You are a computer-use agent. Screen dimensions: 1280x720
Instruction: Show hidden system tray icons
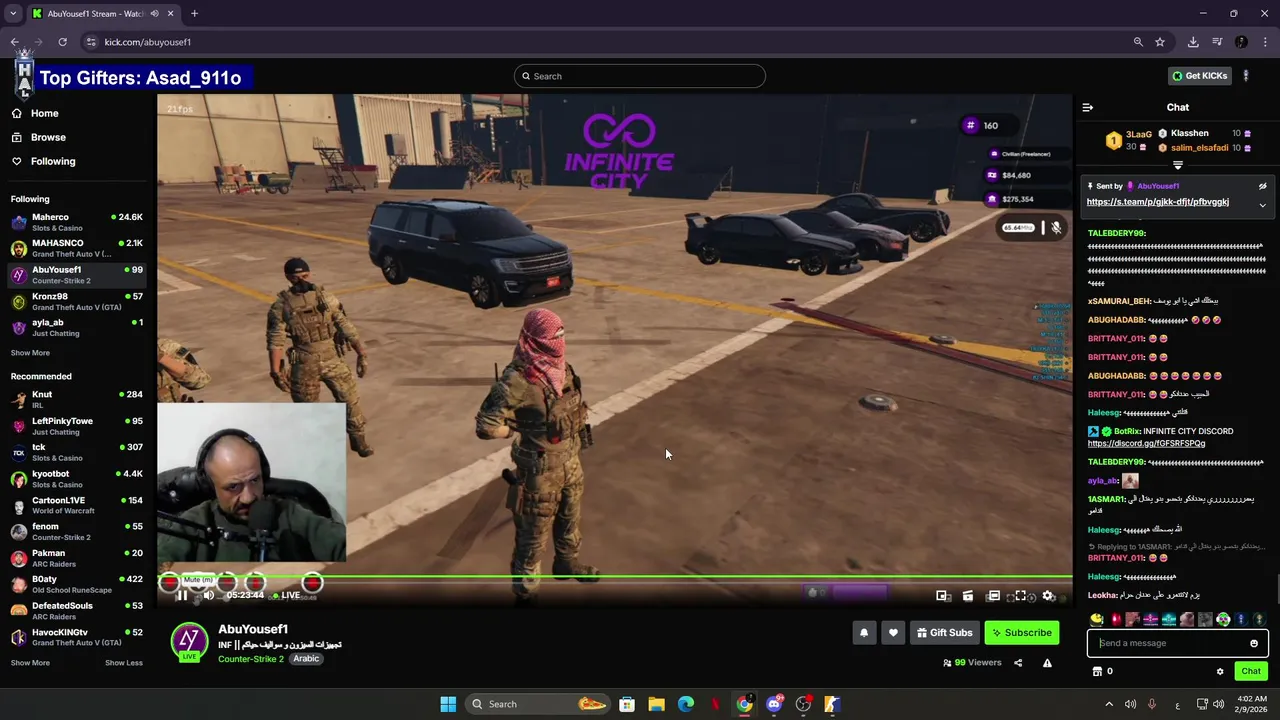click(1108, 704)
